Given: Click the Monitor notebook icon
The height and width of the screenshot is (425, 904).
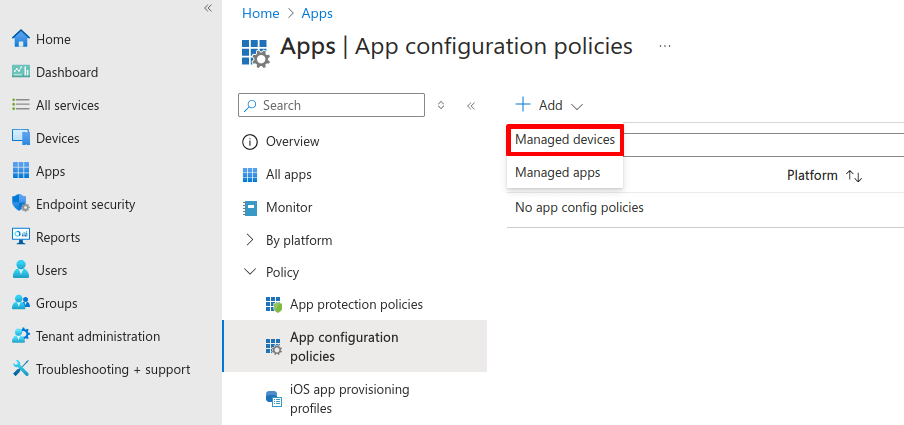Looking at the screenshot, I should click(250, 208).
